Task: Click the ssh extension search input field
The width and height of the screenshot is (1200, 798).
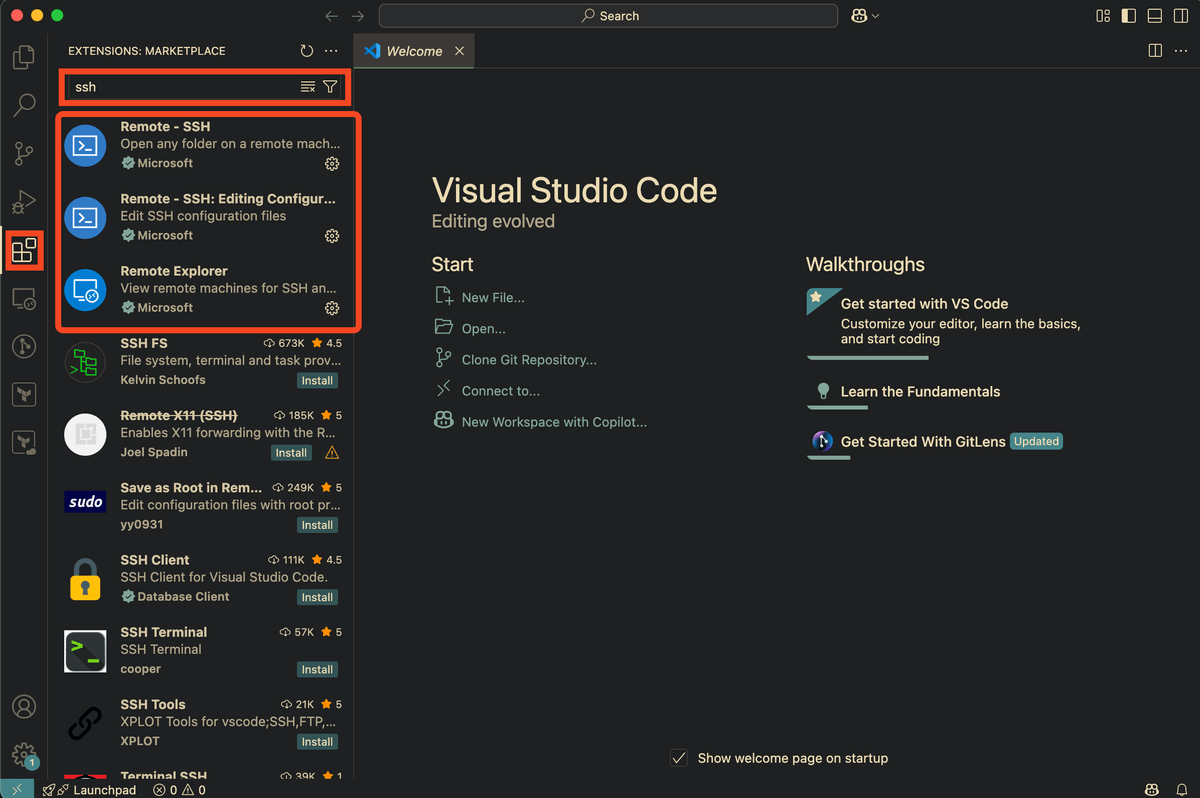Action: coord(180,87)
